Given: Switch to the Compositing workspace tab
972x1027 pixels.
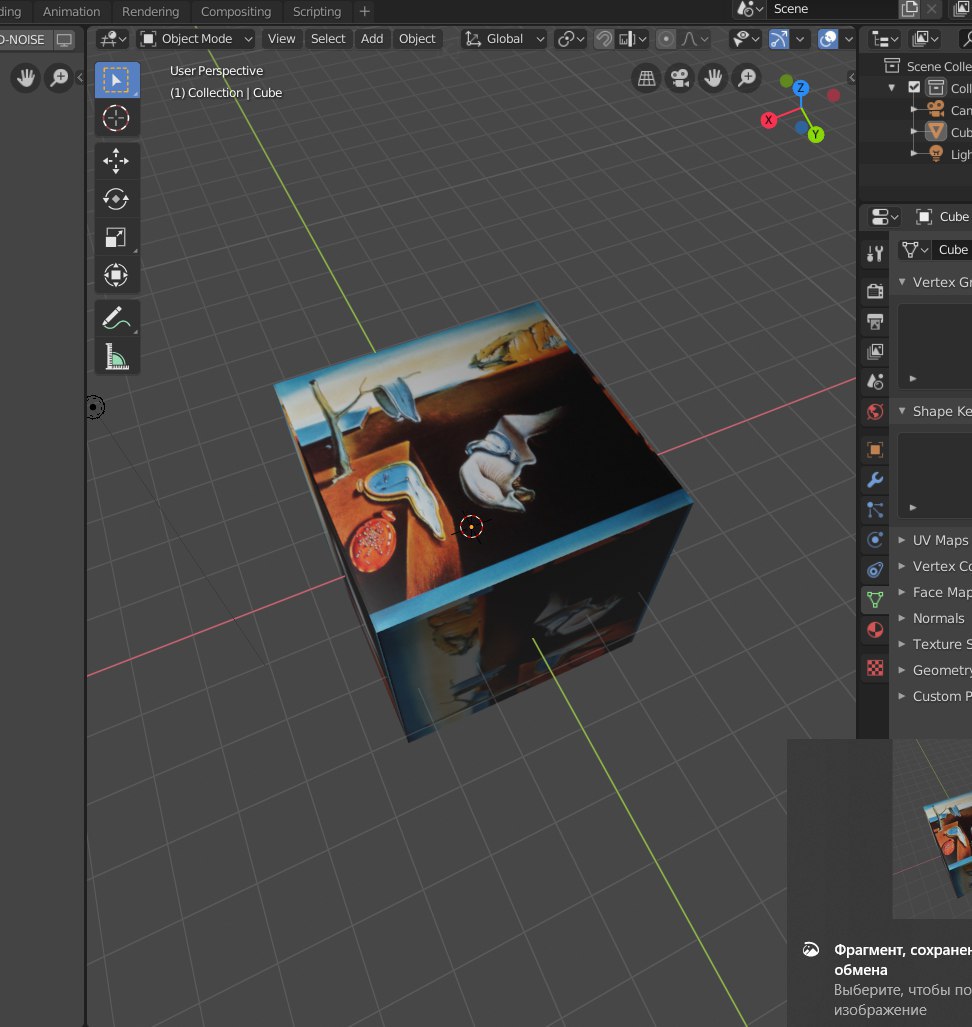Looking at the screenshot, I should point(236,11).
